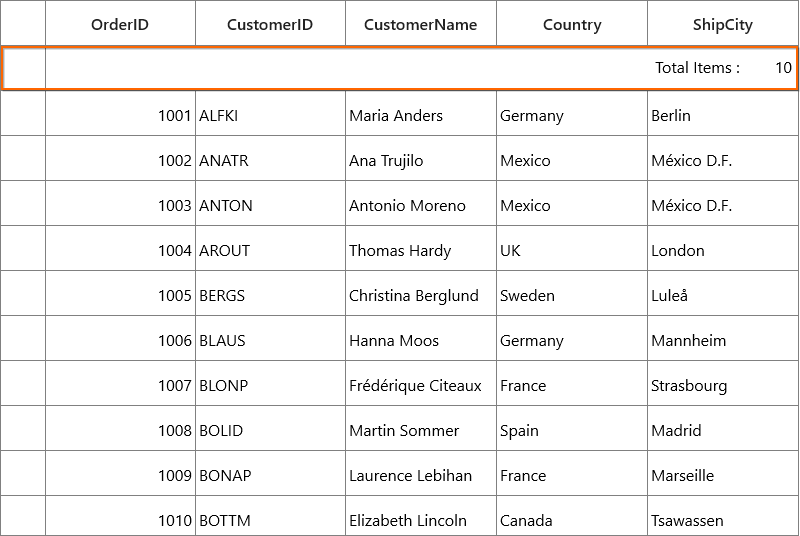Select the Christina Berglund cell
Screen dimensions: 800x536
coord(421,293)
